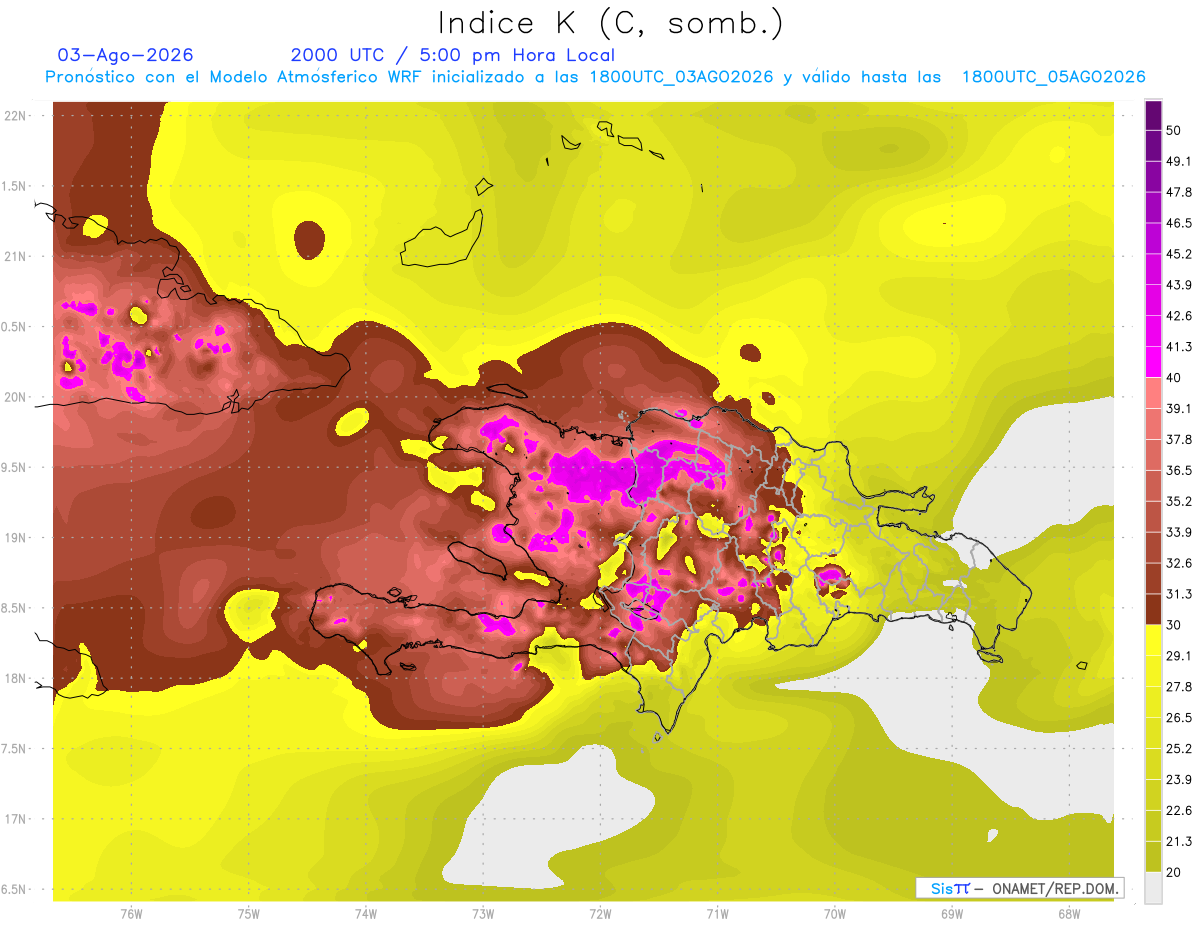Select the dark brown swatch just above 30

pos(1154,609)
